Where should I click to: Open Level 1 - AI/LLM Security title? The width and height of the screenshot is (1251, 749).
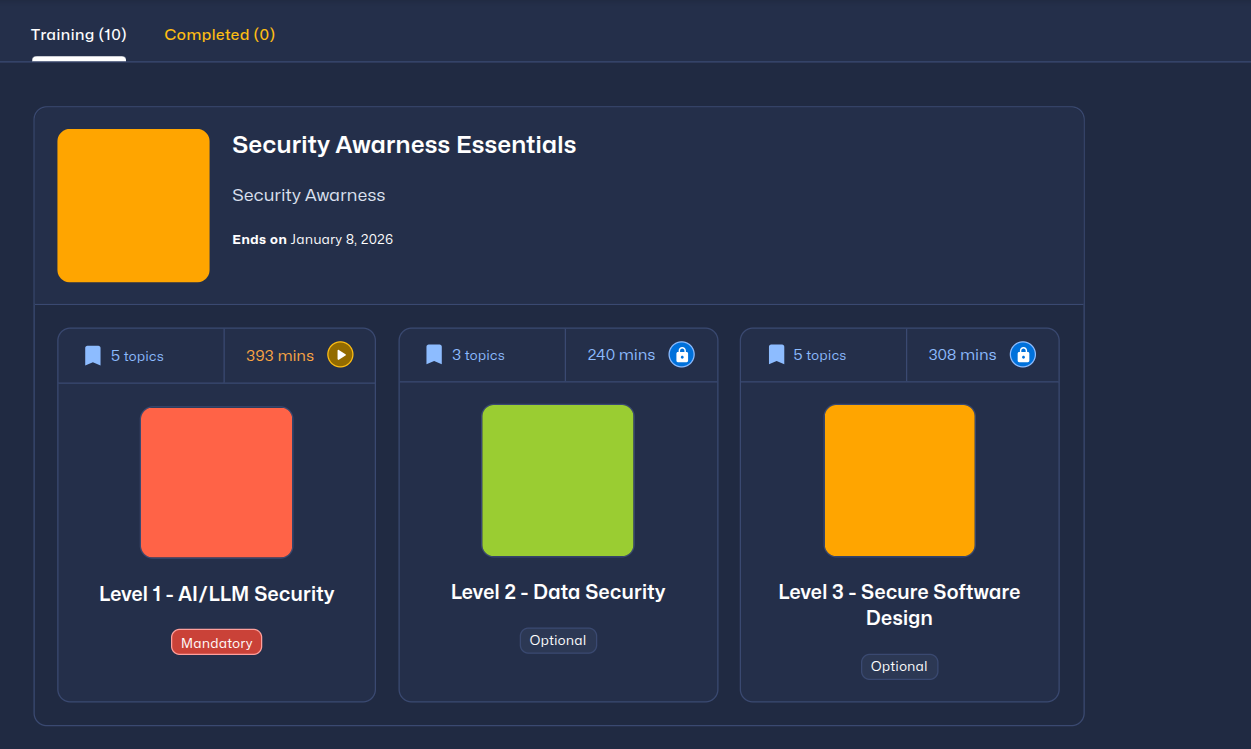(x=216, y=594)
